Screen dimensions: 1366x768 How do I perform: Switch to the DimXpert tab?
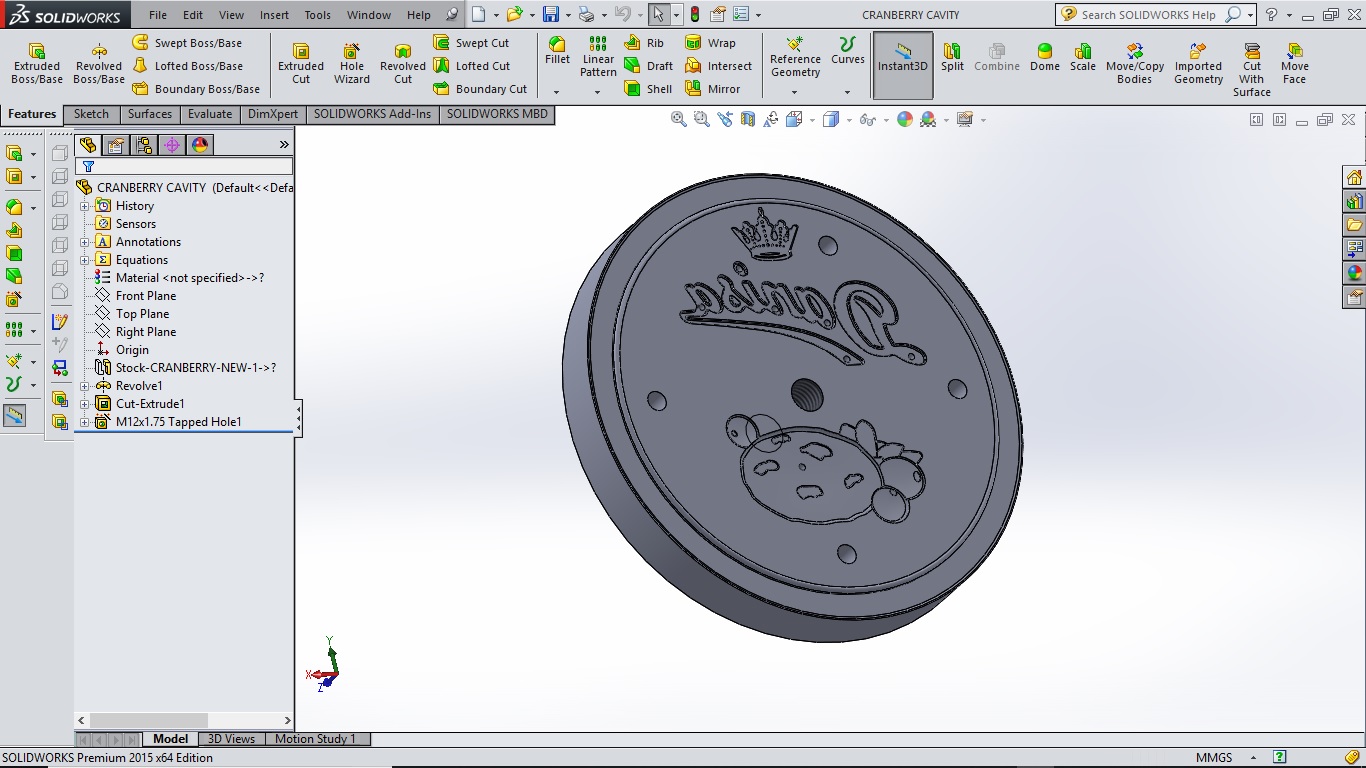(x=273, y=114)
